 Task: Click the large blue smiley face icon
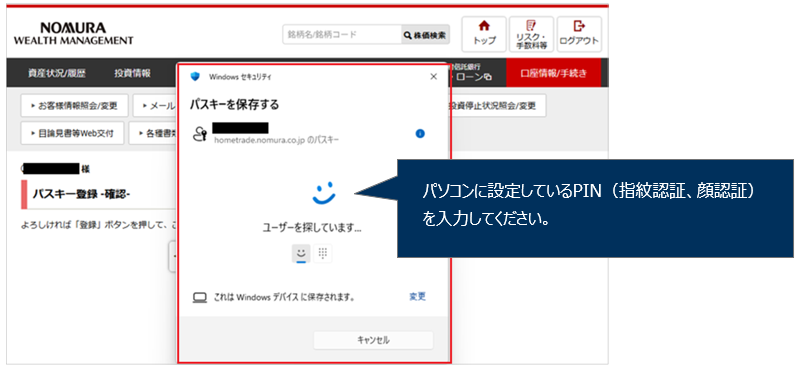[x=324, y=194]
